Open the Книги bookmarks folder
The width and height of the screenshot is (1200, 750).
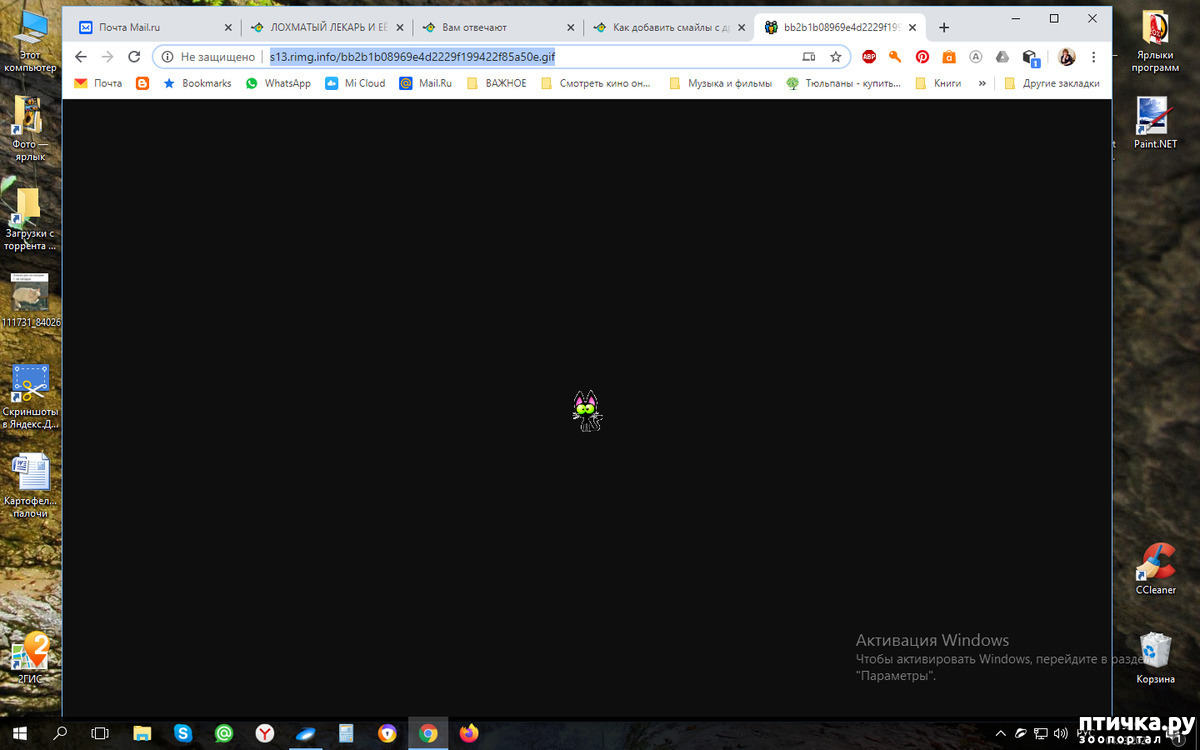(939, 83)
